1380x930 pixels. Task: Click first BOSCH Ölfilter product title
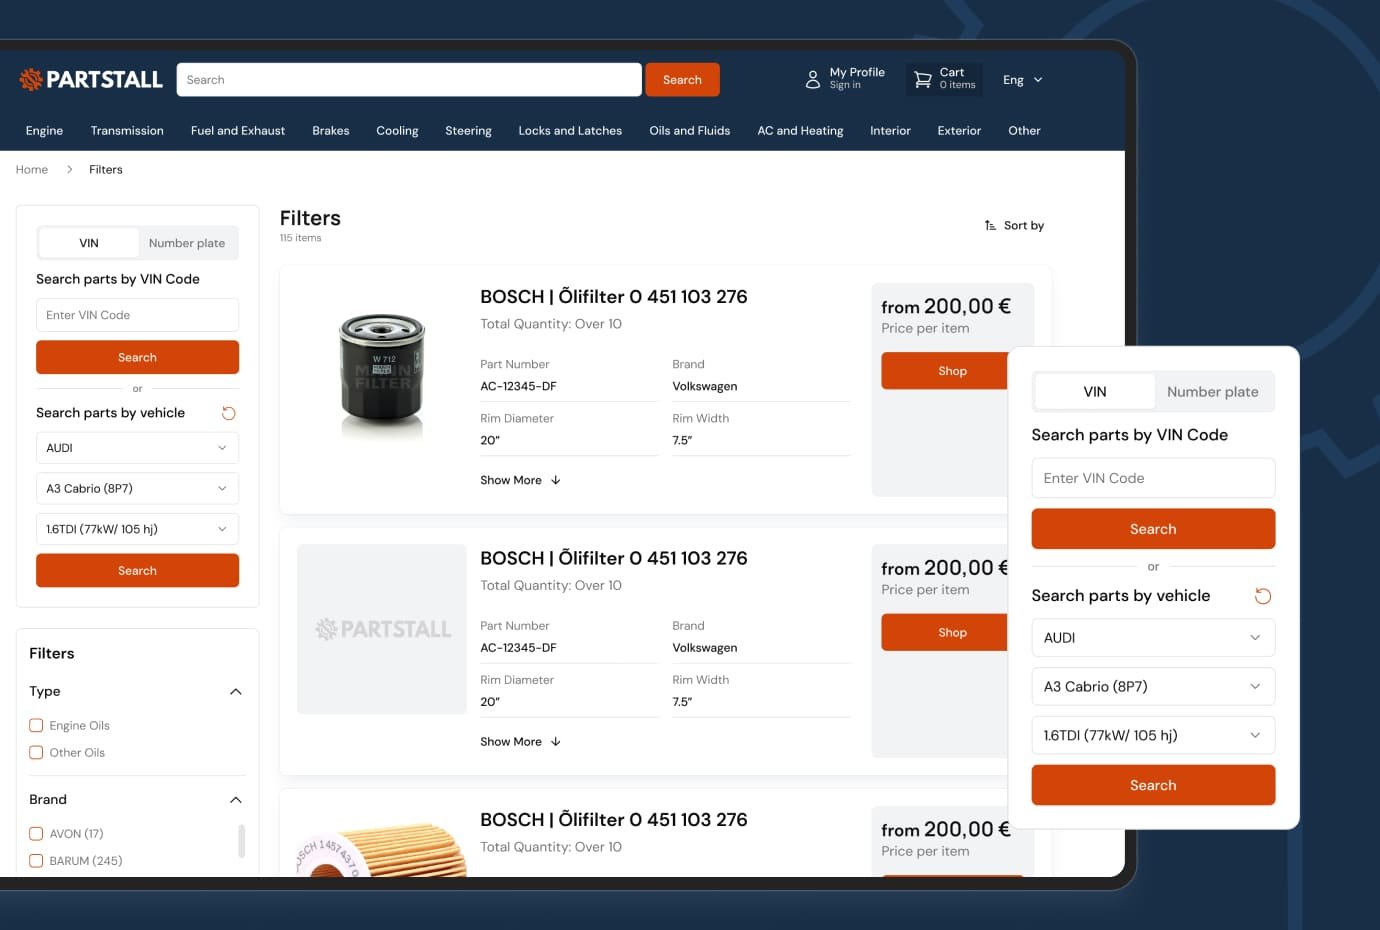tap(614, 297)
